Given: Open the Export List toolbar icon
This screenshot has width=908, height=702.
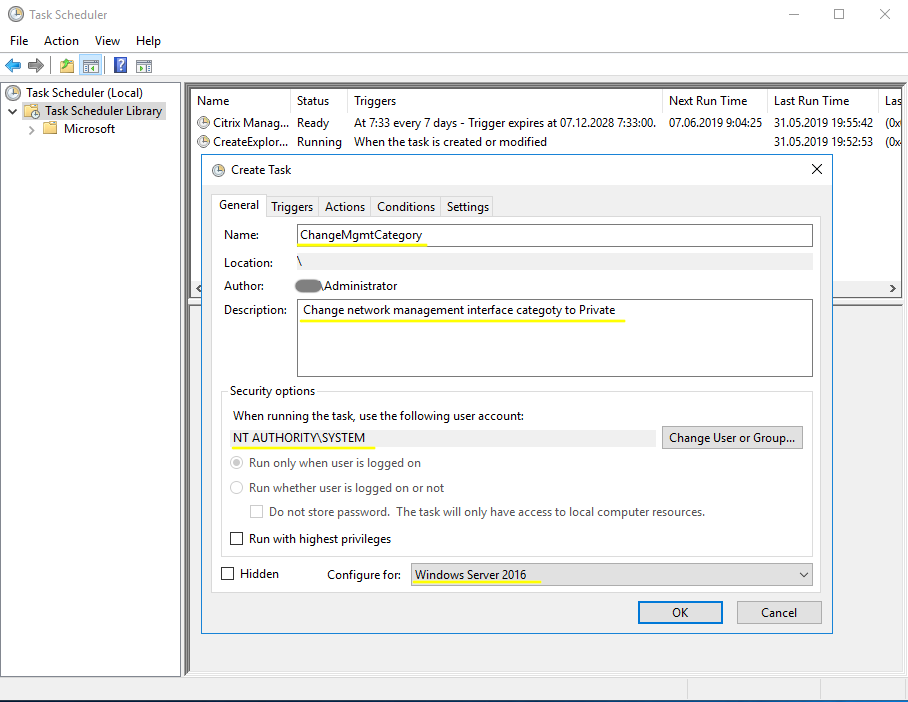Looking at the screenshot, I should [65, 65].
